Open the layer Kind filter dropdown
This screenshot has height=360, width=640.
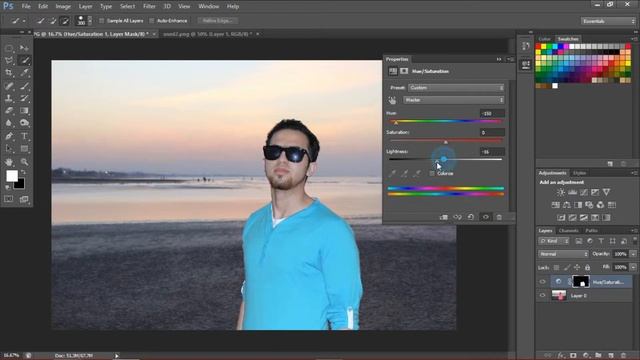pyautogui.click(x=554, y=241)
